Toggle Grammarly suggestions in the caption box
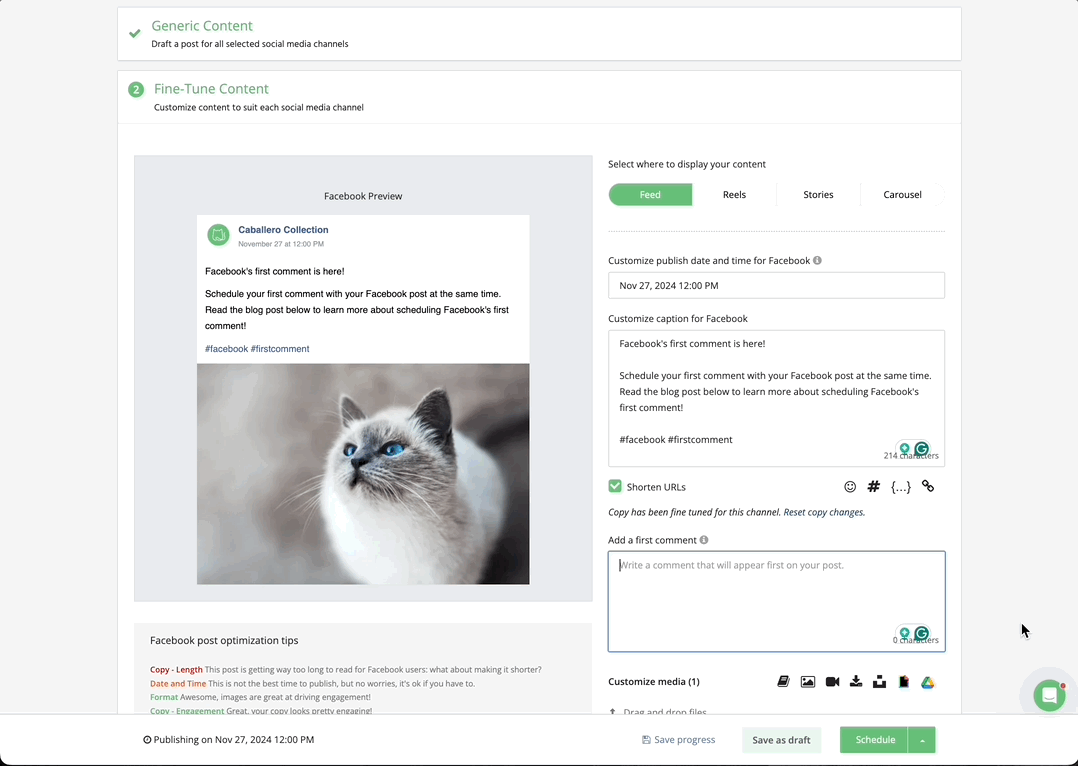This screenshot has height=766, width=1078. click(921, 449)
